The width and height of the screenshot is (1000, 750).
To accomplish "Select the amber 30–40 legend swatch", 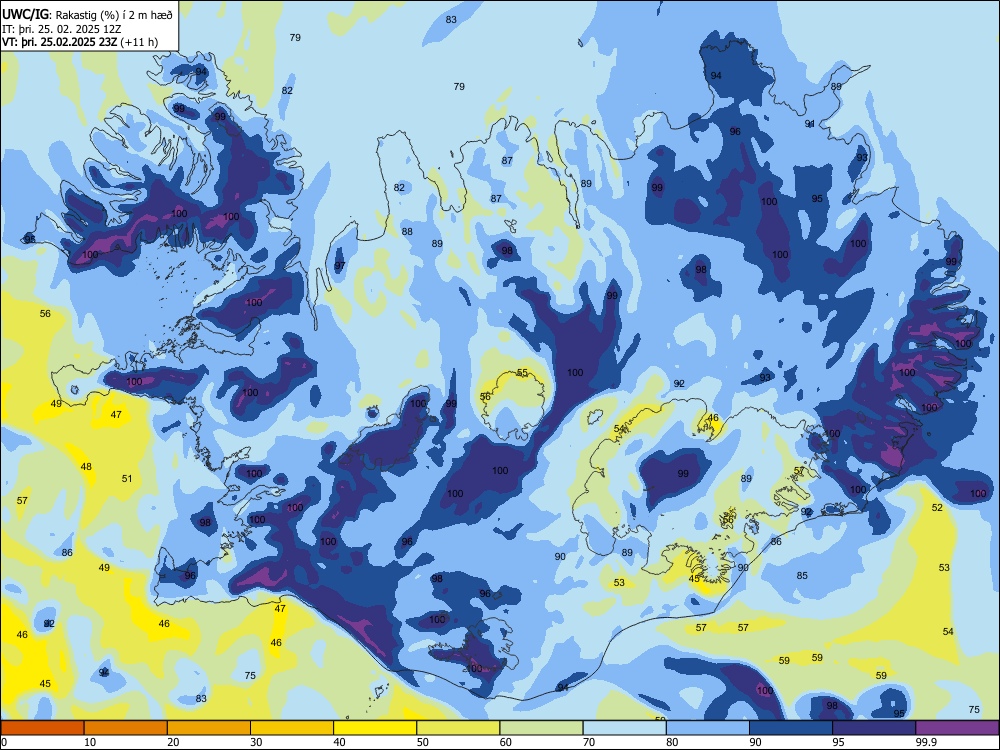I will (292, 728).
